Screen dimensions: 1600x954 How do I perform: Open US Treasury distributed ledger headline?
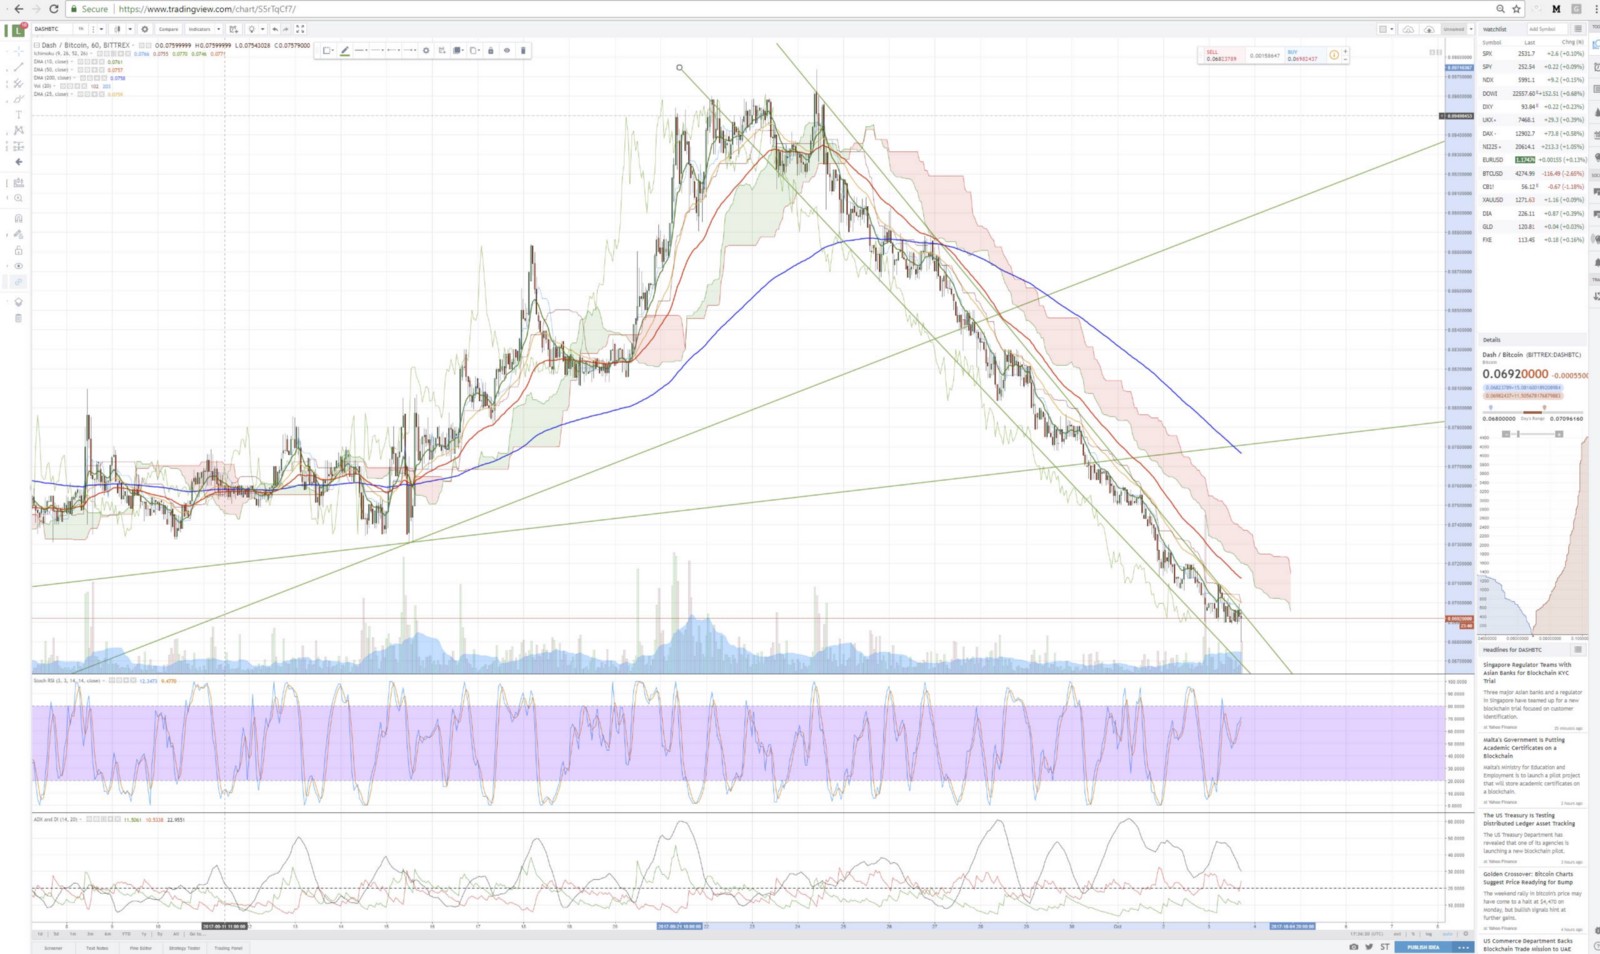pos(1529,819)
